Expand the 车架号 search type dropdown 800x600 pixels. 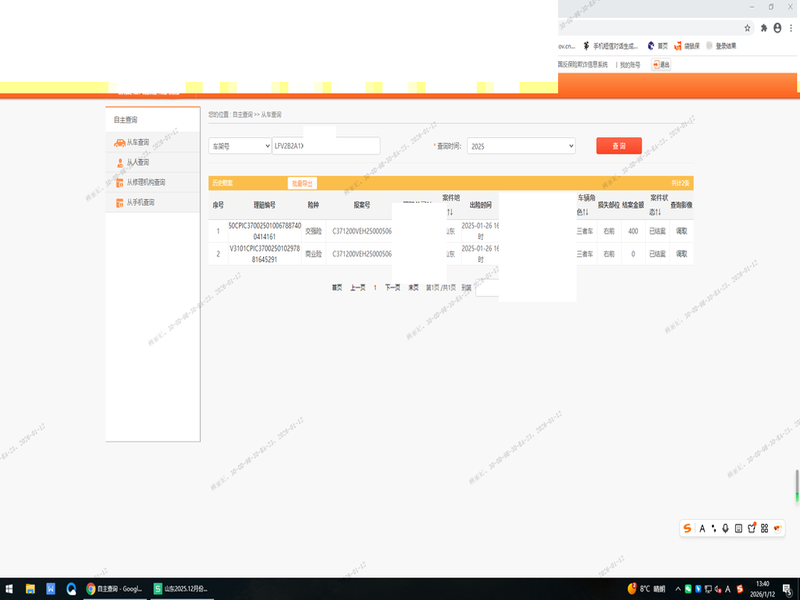[x=239, y=146]
